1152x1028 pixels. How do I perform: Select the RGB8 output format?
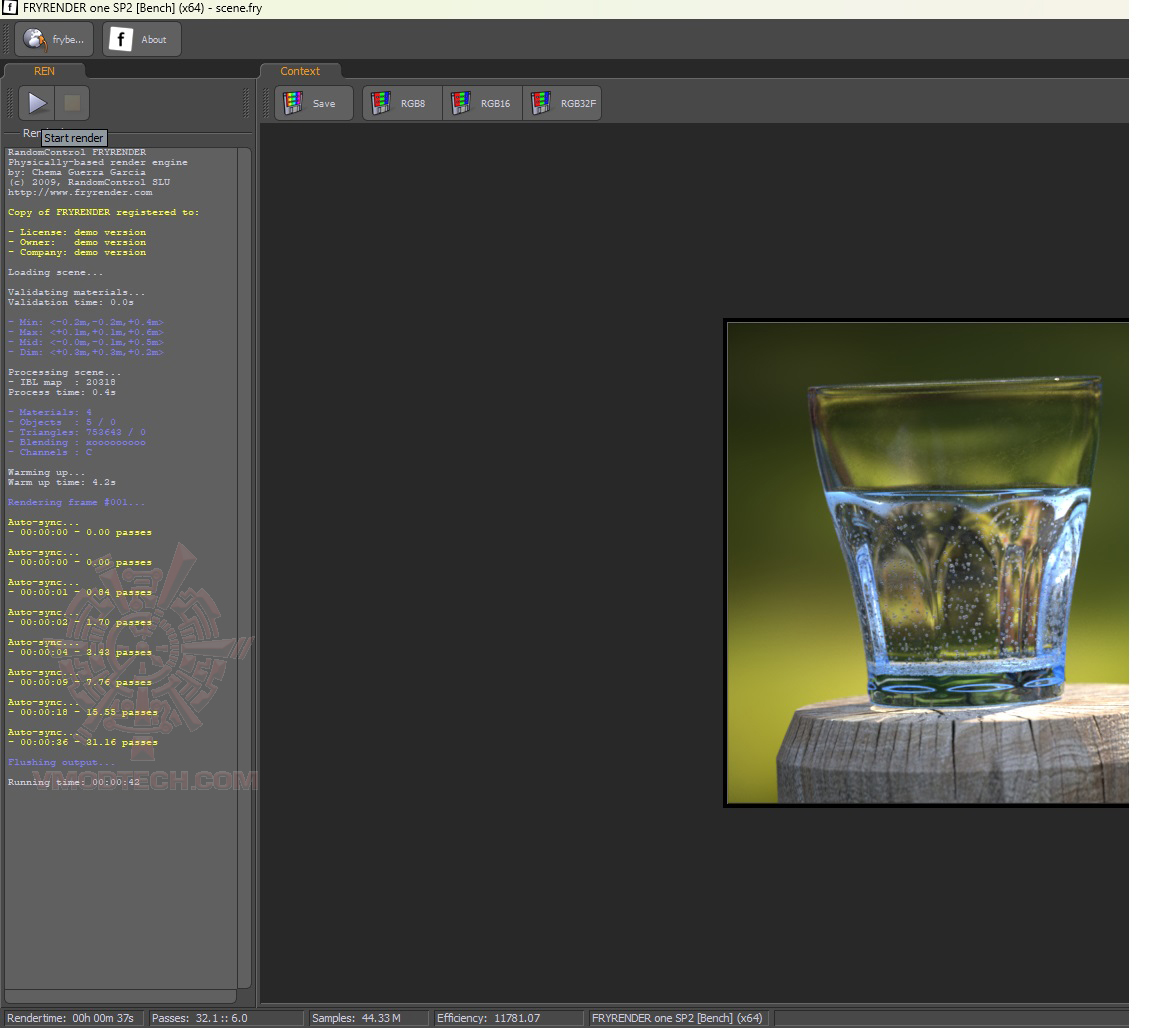point(401,103)
